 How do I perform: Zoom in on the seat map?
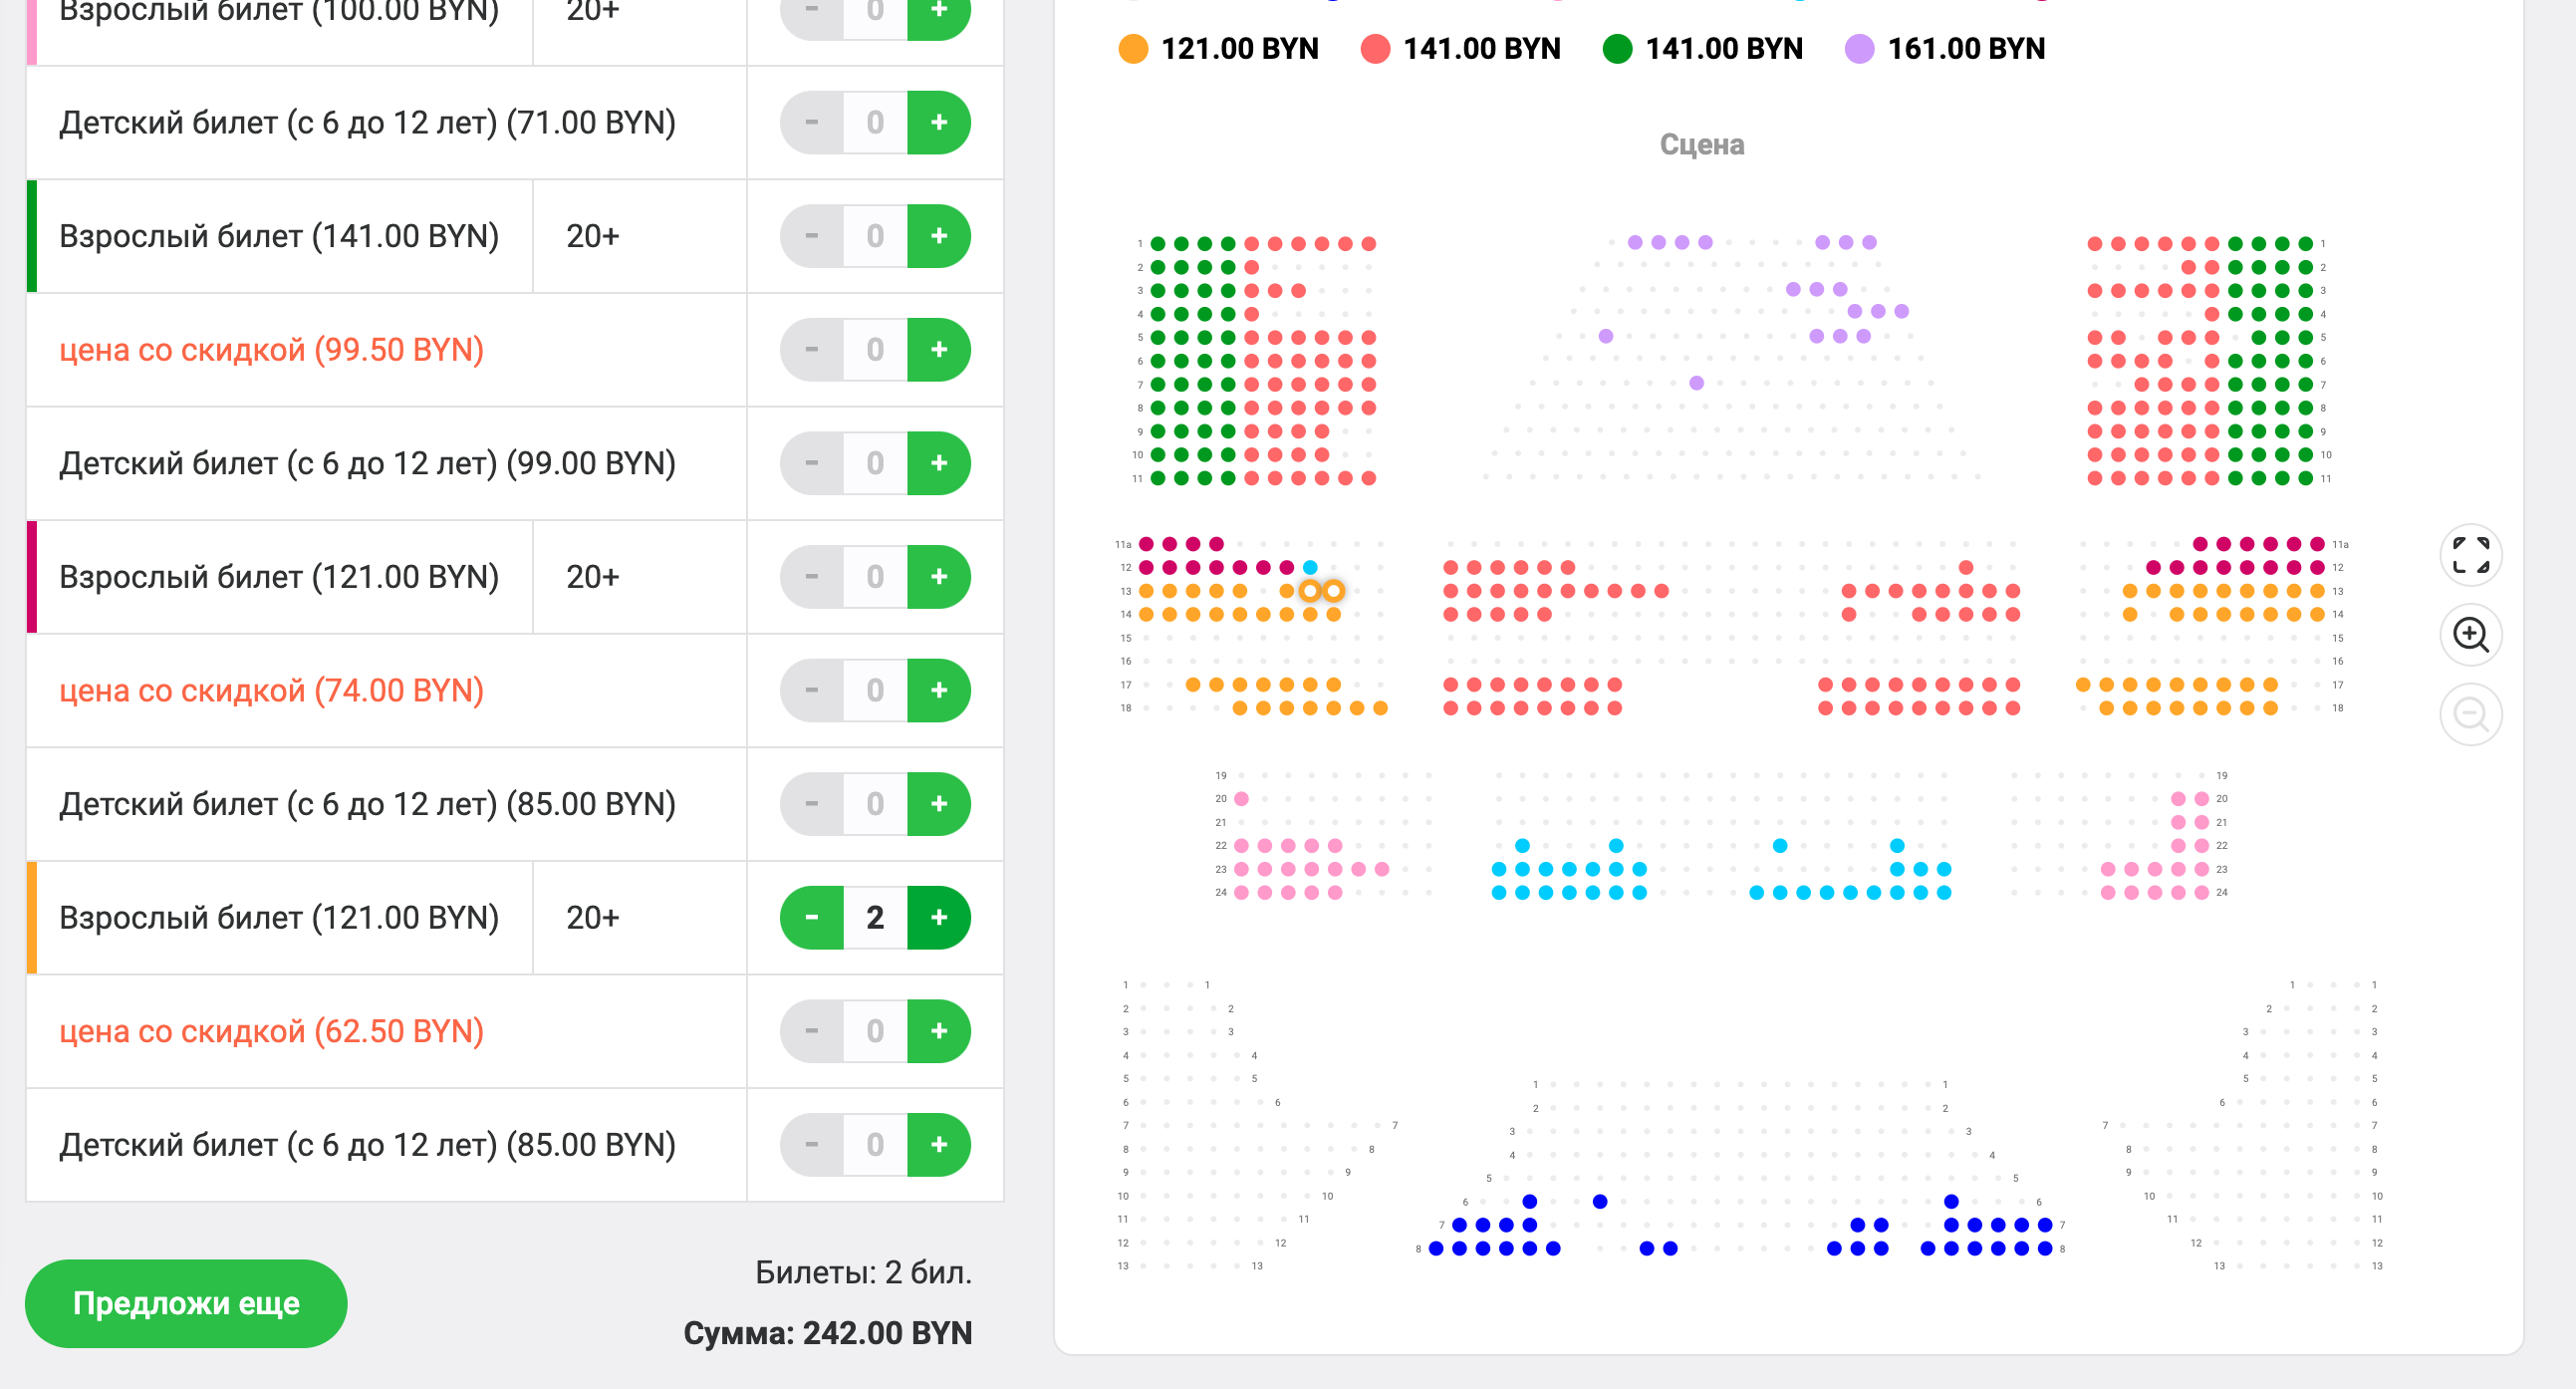click(2470, 634)
